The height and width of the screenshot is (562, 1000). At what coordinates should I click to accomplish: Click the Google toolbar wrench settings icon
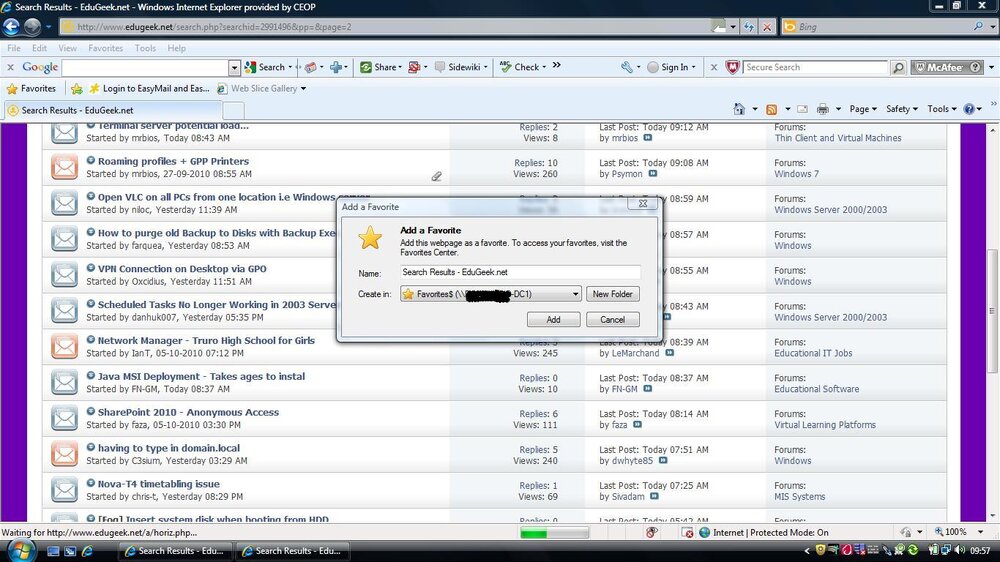click(627, 67)
